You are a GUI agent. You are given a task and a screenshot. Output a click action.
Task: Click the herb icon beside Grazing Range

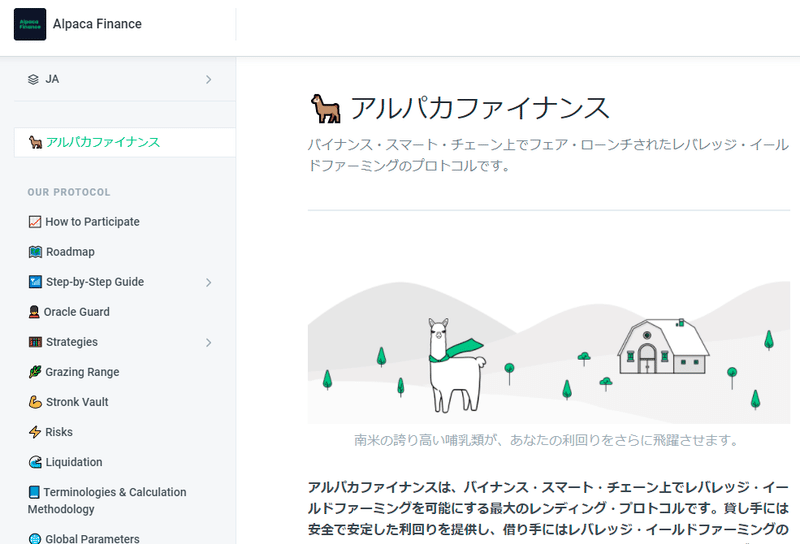coord(35,372)
